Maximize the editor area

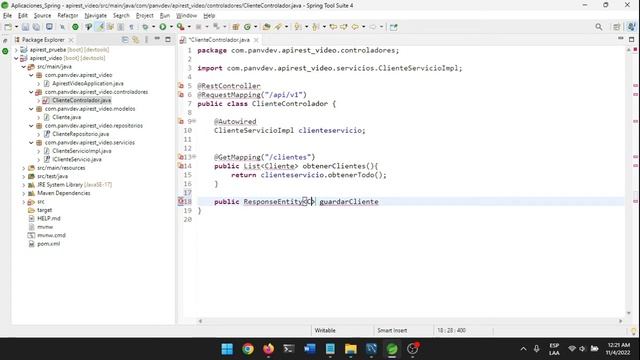pos(631,40)
